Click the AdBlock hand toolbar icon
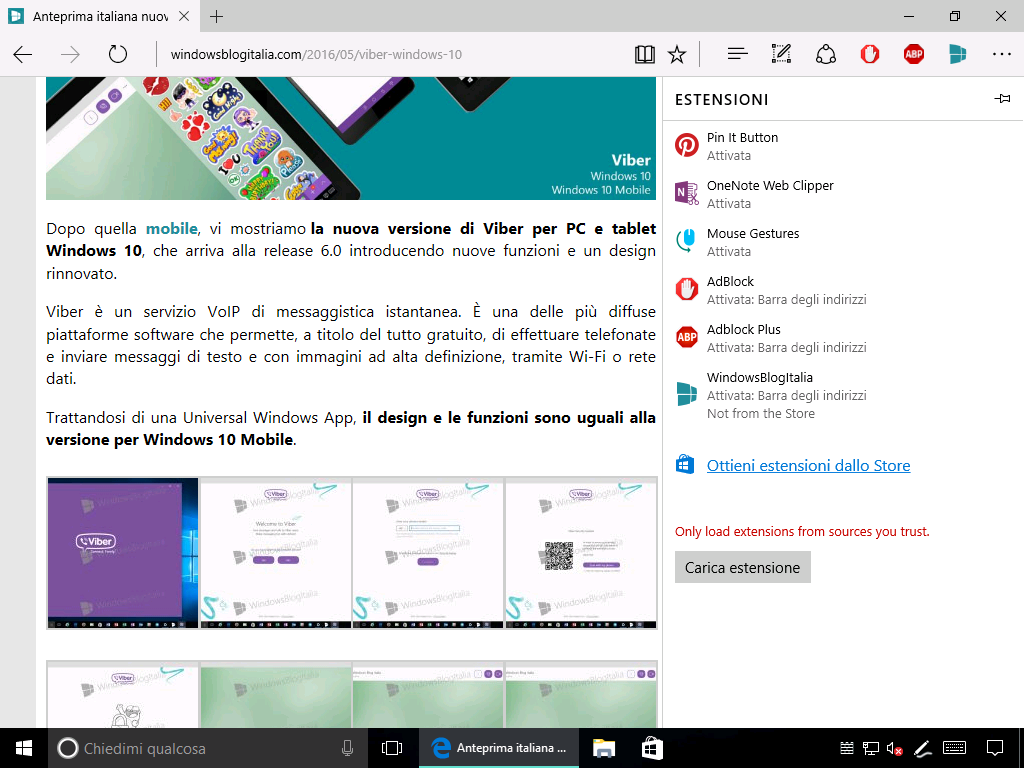 pyautogui.click(x=870, y=54)
